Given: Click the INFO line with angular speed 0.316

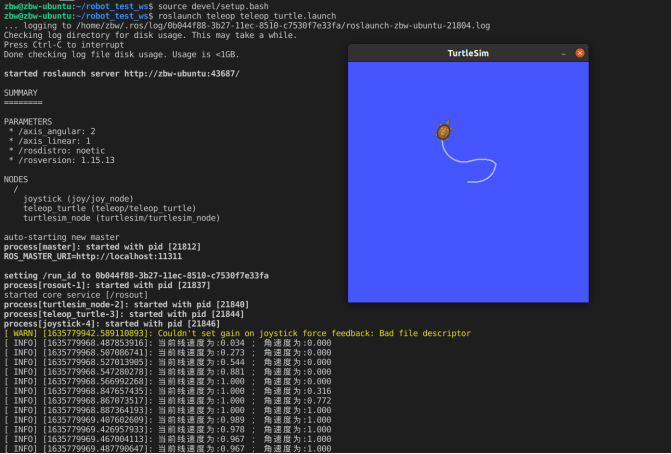Looking at the screenshot, I should pos(167,391).
